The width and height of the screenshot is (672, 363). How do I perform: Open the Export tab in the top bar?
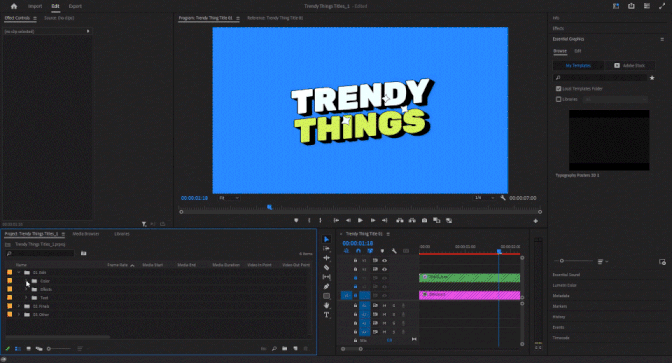coord(75,6)
